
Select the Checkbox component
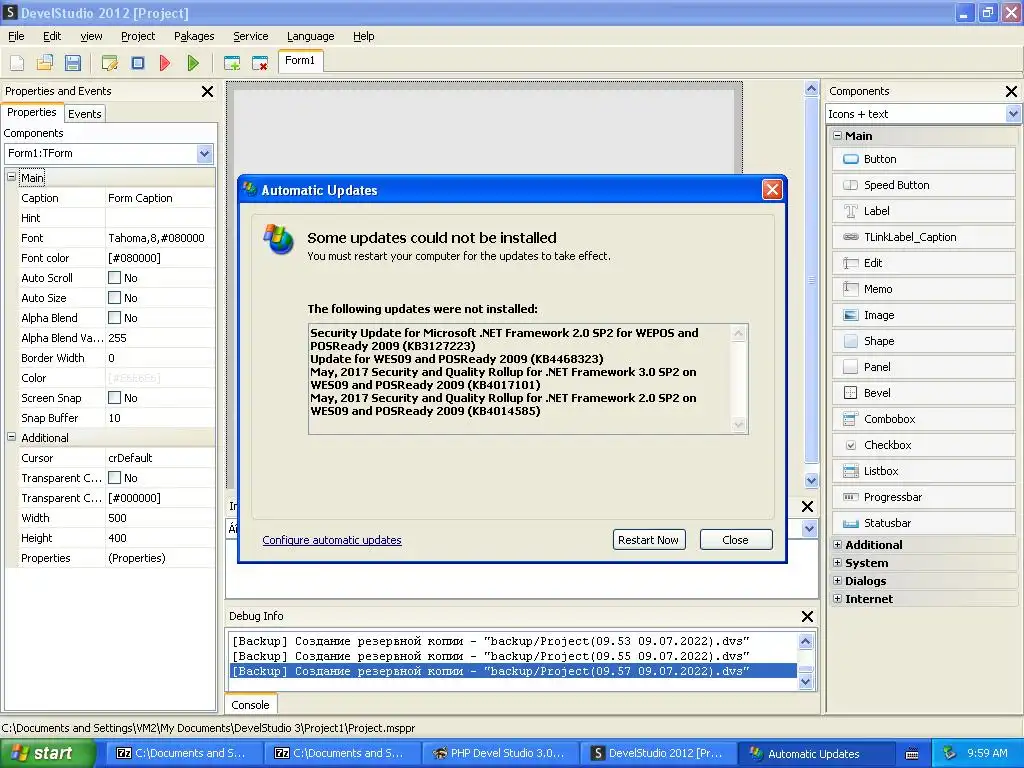tap(923, 445)
